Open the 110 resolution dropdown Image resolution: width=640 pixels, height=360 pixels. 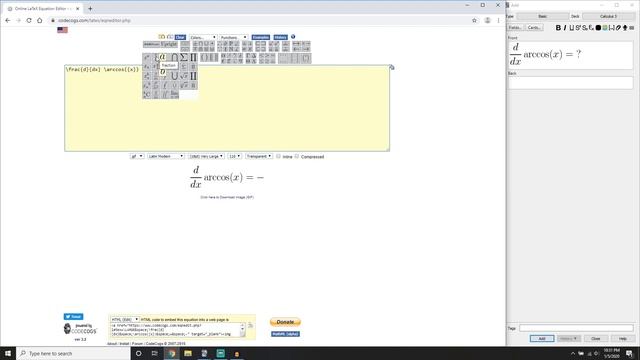[235, 156]
